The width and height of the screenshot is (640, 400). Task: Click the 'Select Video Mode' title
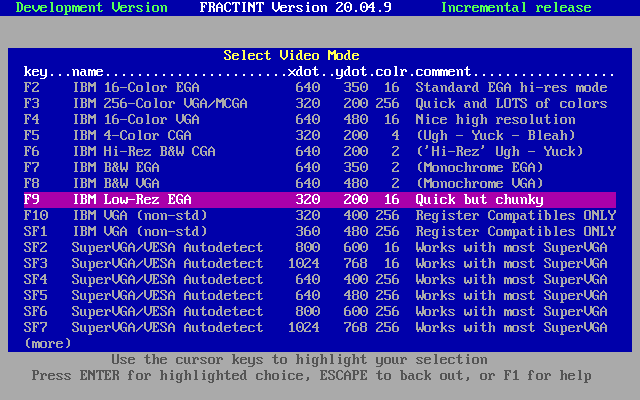[291, 56]
